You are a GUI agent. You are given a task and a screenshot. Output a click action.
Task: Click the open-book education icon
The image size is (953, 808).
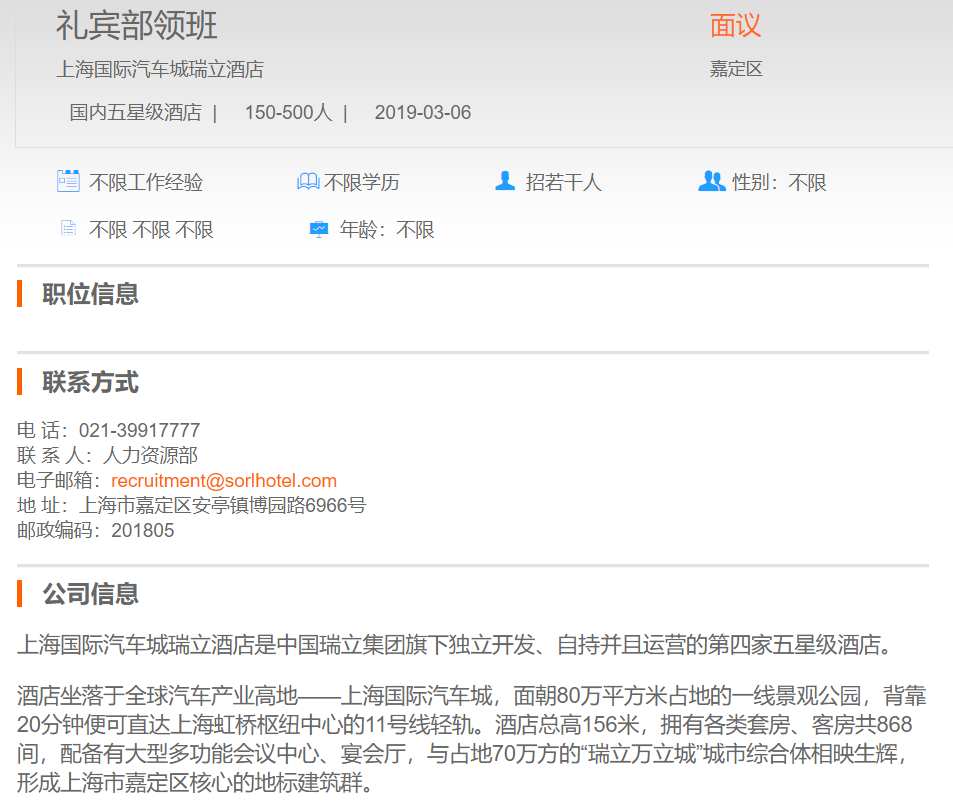[308, 182]
